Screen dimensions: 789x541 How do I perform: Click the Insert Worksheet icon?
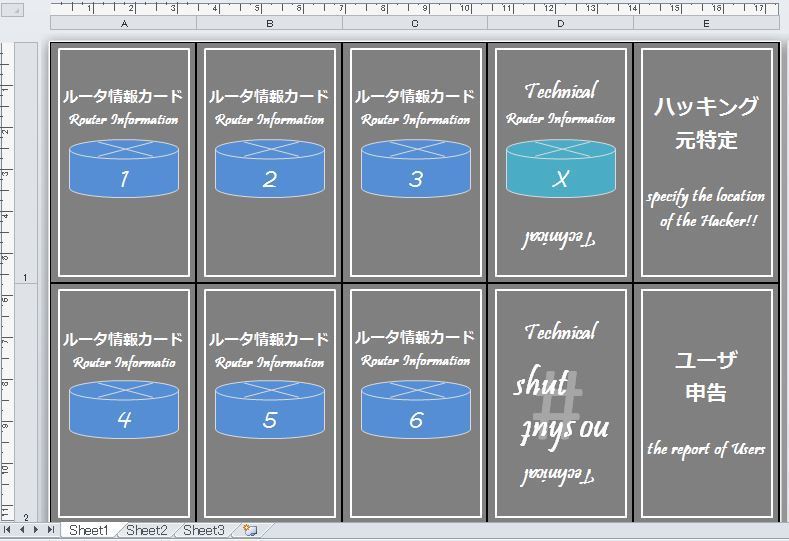pos(250,530)
